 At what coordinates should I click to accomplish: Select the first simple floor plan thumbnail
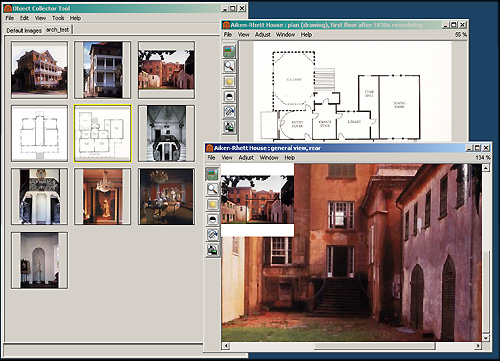pyautogui.click(x=39, y=133)
